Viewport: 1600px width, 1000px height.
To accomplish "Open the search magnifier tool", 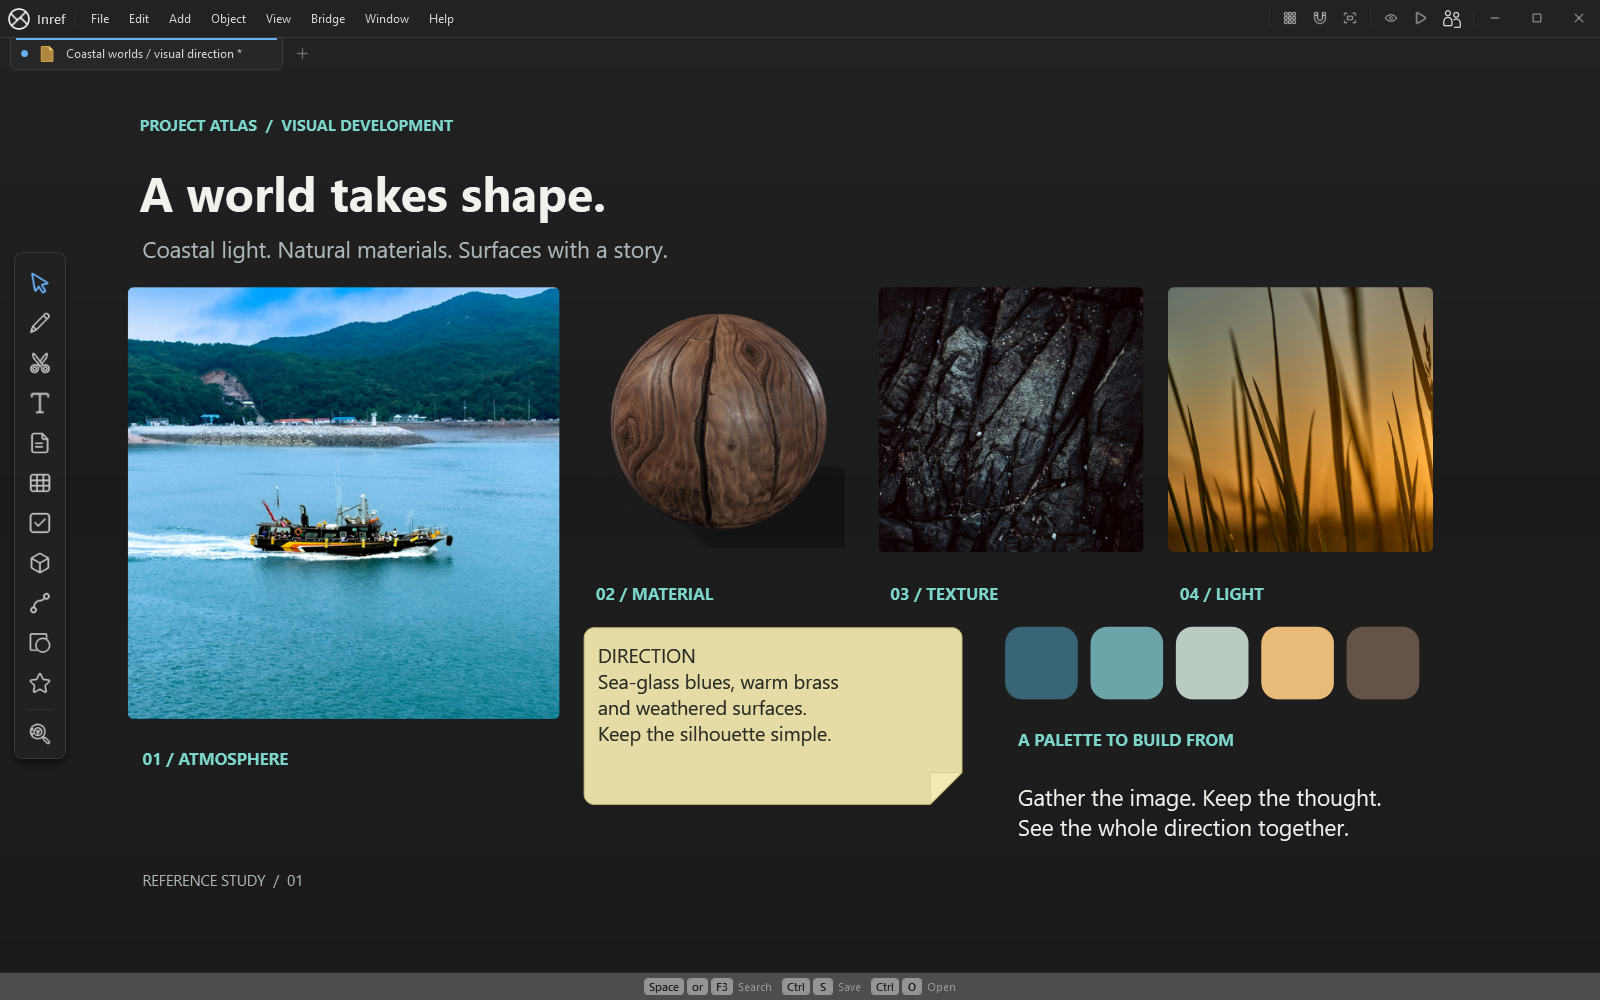I will click(40, 733).
